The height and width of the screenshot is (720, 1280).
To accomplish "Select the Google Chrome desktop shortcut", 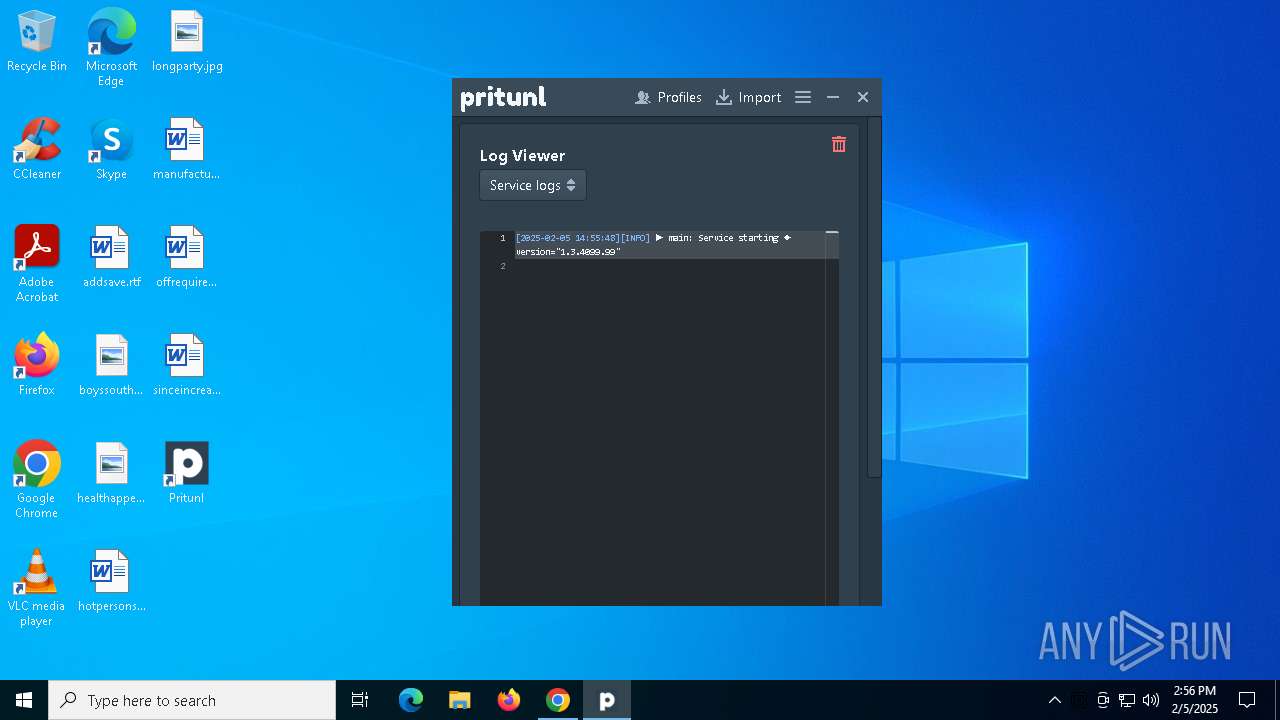I will tap(37, 480).
